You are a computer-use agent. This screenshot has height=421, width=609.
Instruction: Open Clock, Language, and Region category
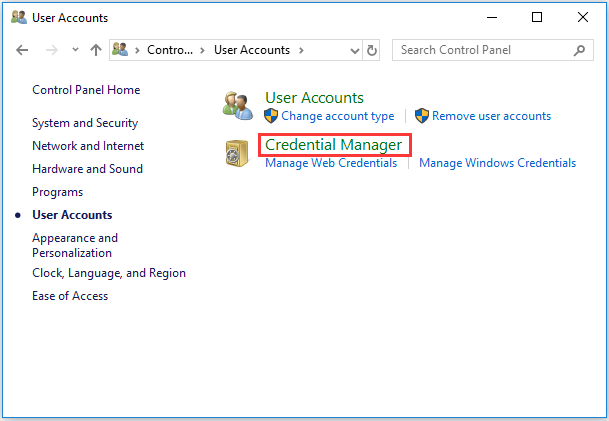click(x=109, y=273)
